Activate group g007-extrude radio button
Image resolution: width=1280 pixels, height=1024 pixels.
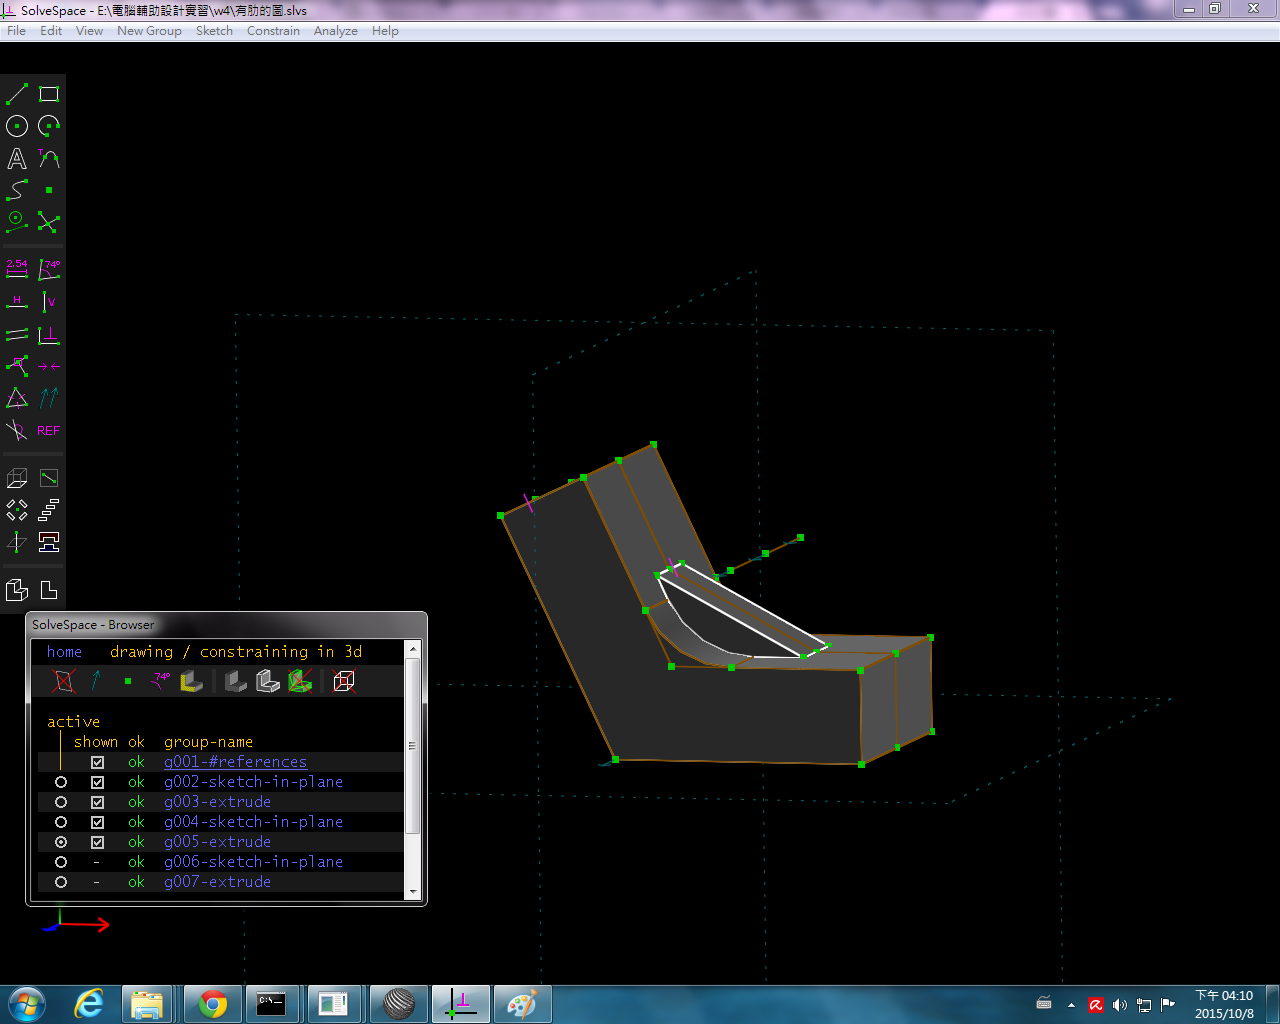pos(61,882)
